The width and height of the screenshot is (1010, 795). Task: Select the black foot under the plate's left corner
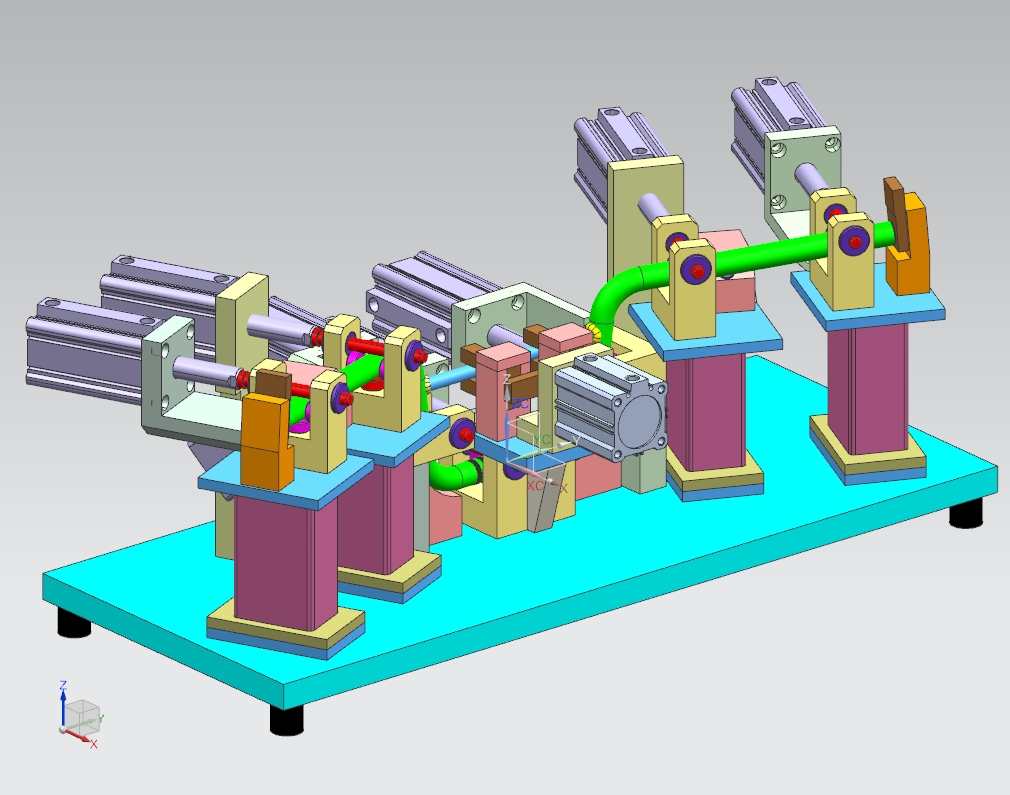pyautogui.click(x=72, y=624)
